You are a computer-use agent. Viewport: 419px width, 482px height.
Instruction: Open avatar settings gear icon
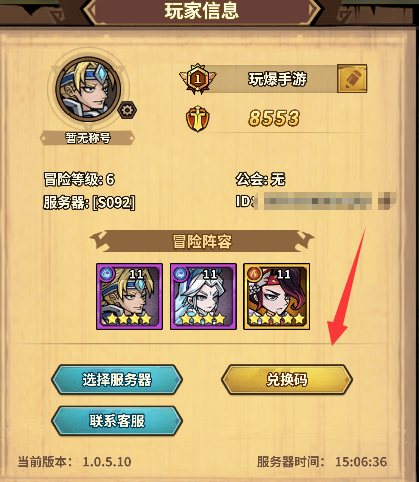pyautogui.click(x=127, y=110)
